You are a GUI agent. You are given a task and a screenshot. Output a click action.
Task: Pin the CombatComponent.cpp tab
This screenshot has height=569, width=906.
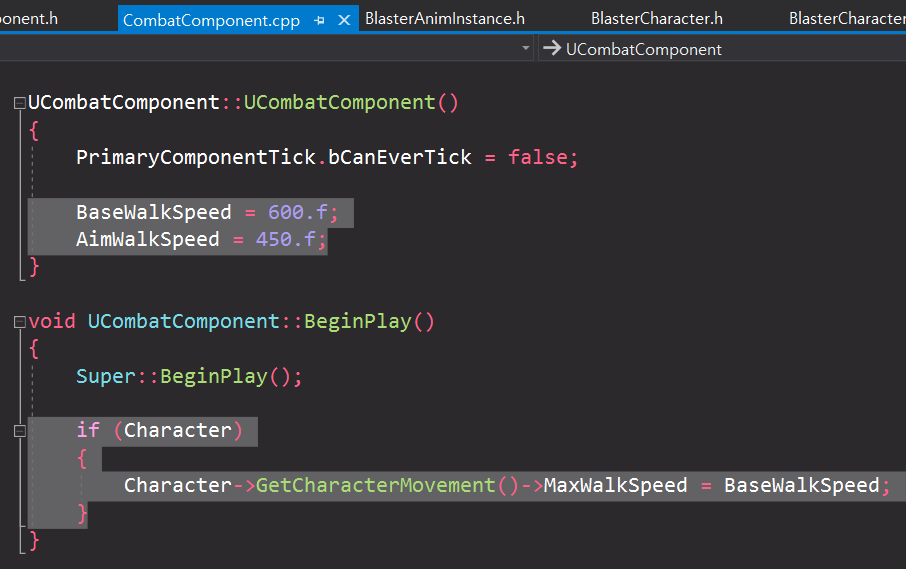point(319,21)
